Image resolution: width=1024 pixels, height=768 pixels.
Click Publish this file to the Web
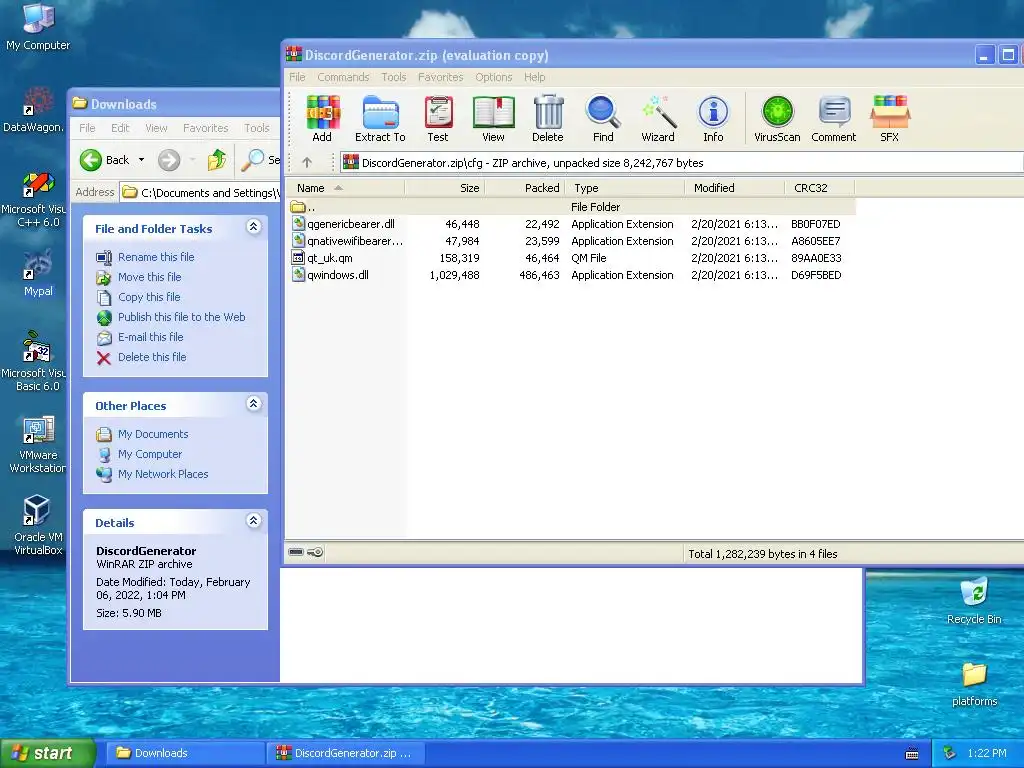(182, 317)
